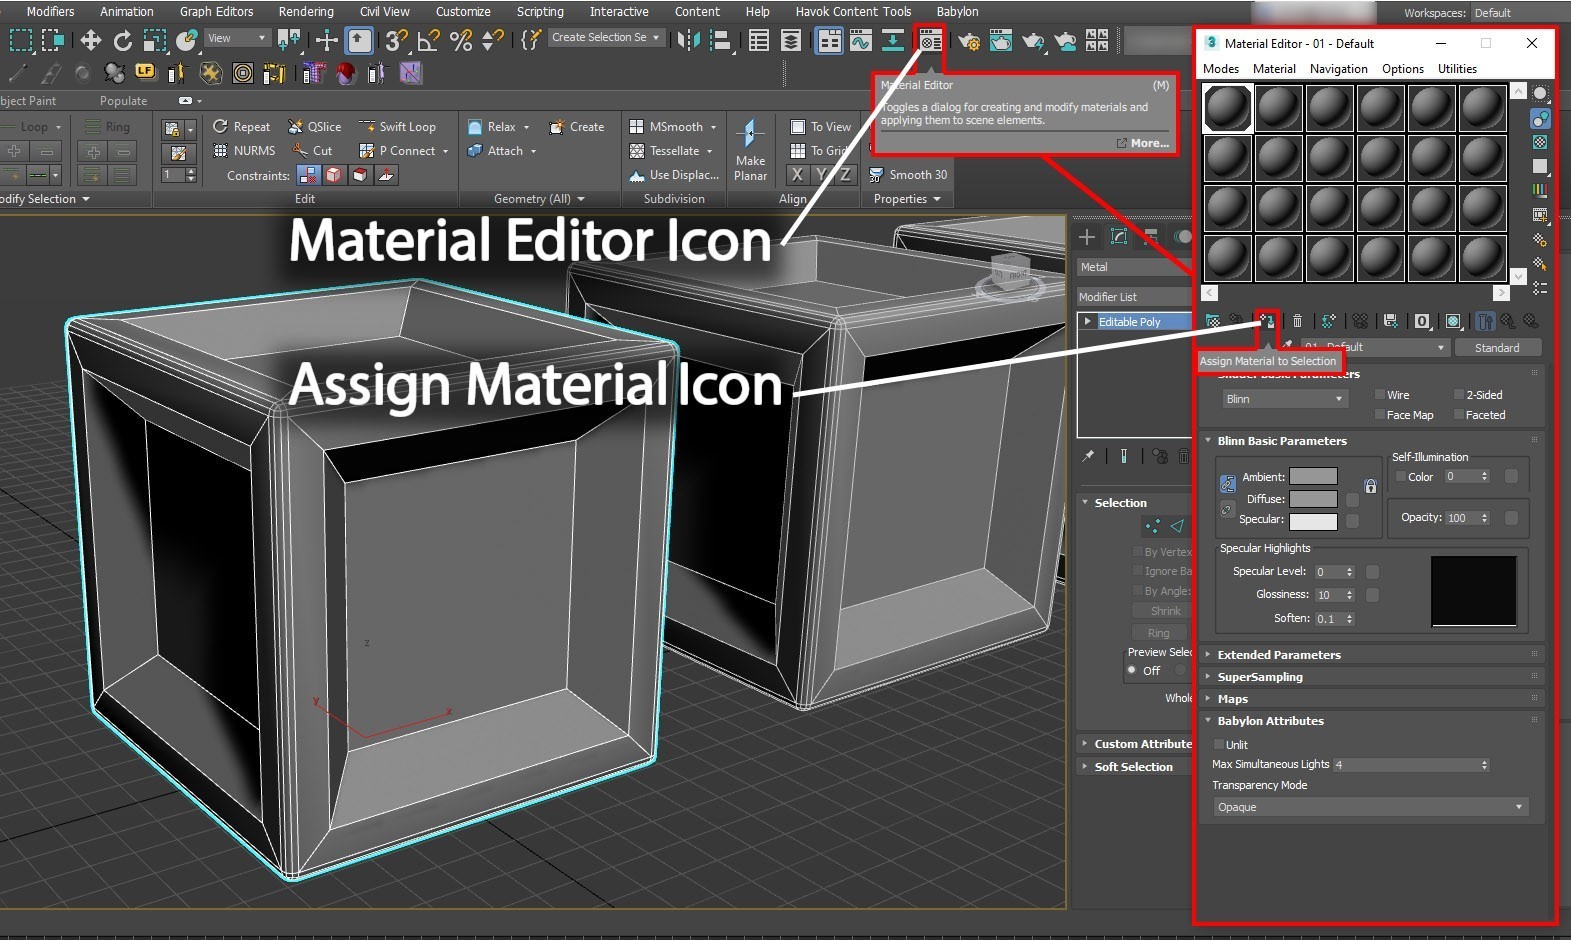Viewport: 1571px width, 940px height.
Task: Enable the Wire checkbox
Action: (x=1380, y=395)
